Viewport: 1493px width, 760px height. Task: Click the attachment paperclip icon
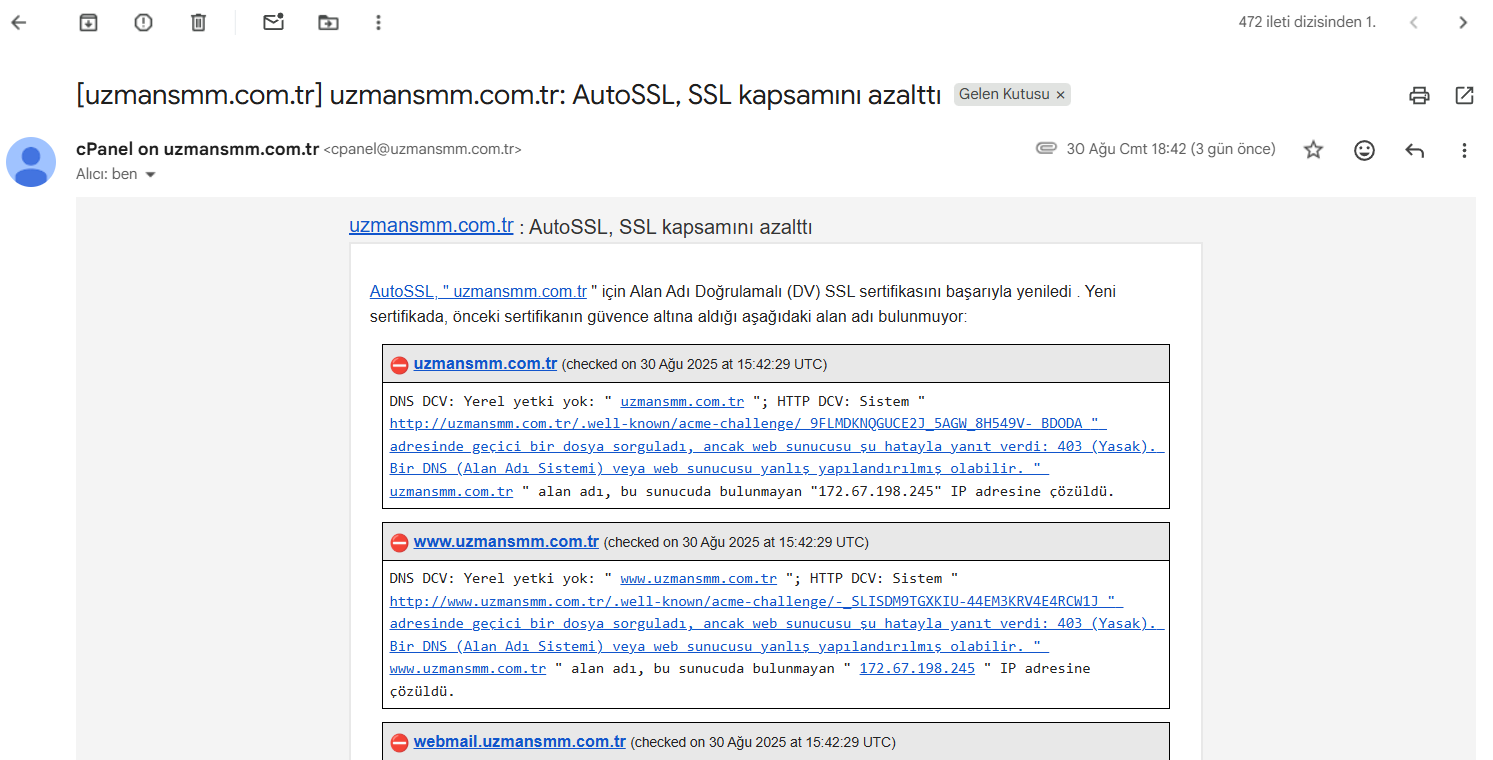pos(1046,149)
